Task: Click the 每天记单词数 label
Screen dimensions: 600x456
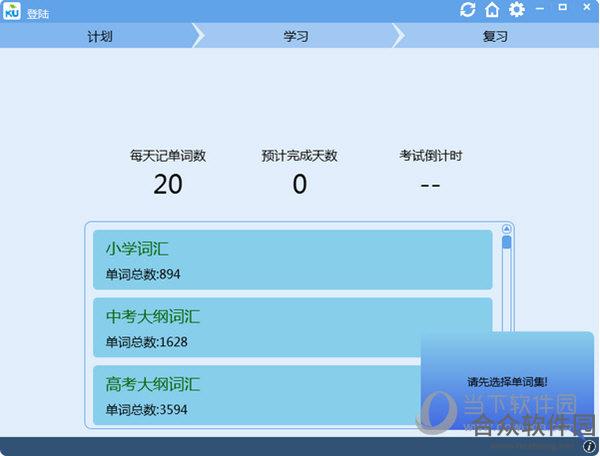Action: [x=168, y=156]
